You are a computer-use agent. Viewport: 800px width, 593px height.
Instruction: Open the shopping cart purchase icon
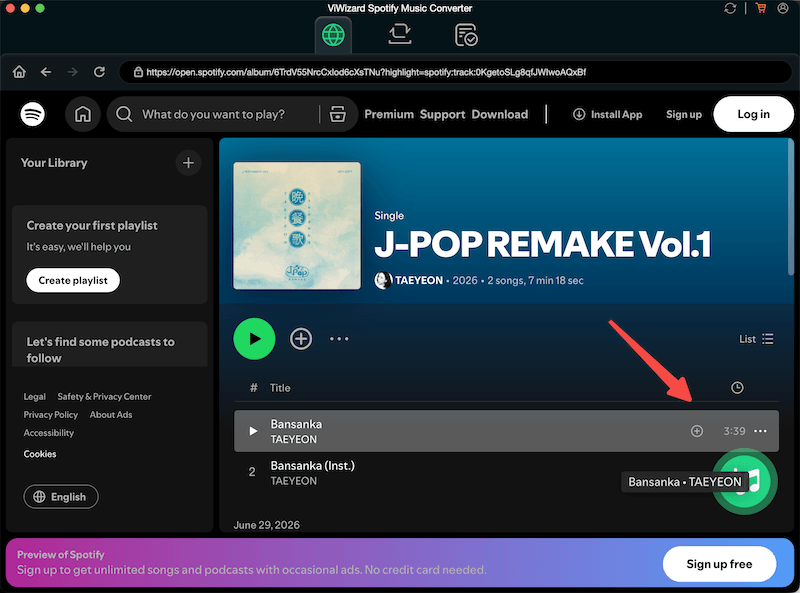tap(761, 8)
